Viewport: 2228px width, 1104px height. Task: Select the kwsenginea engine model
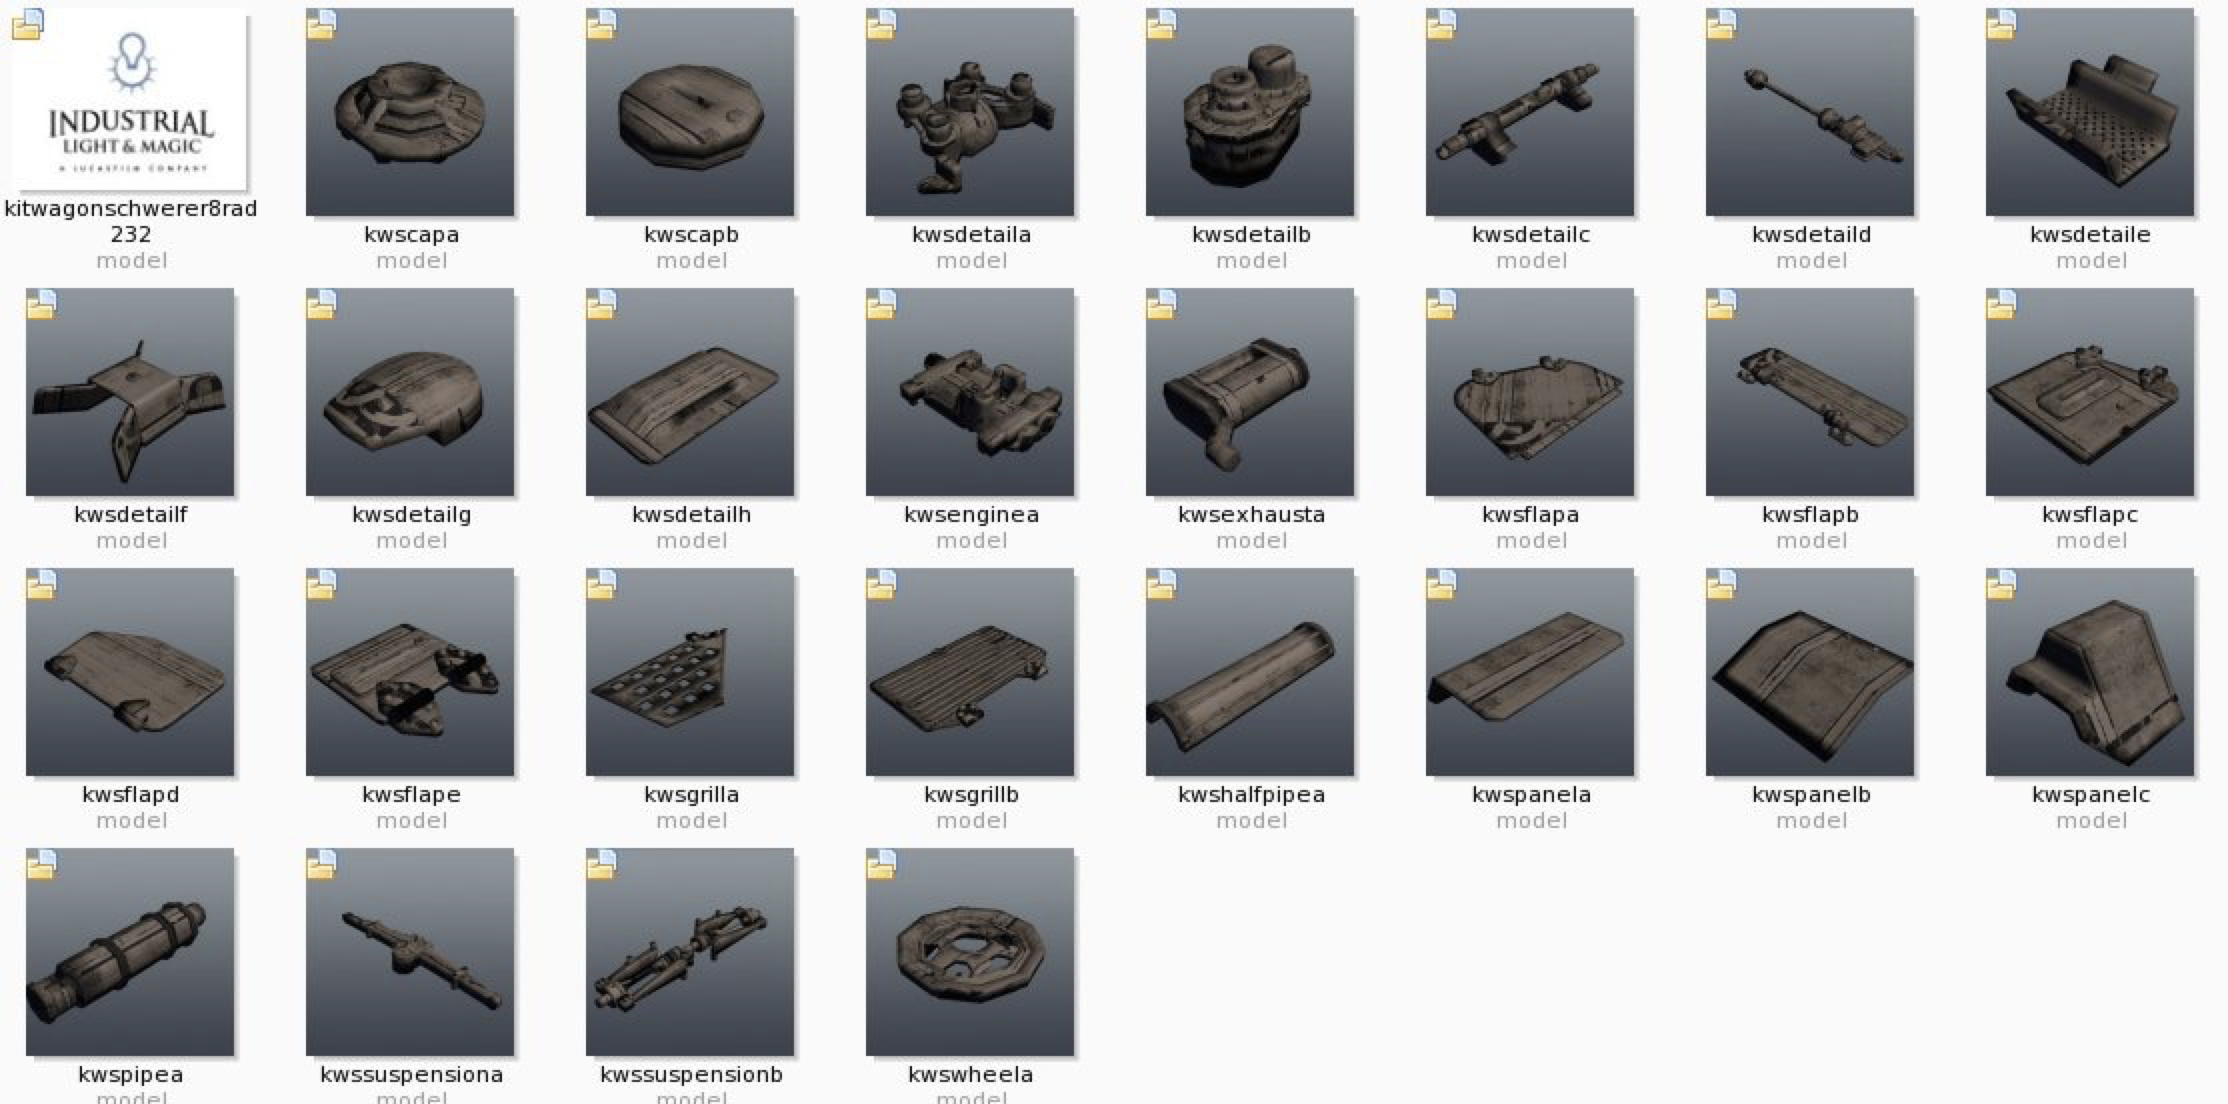coord(970,392)
